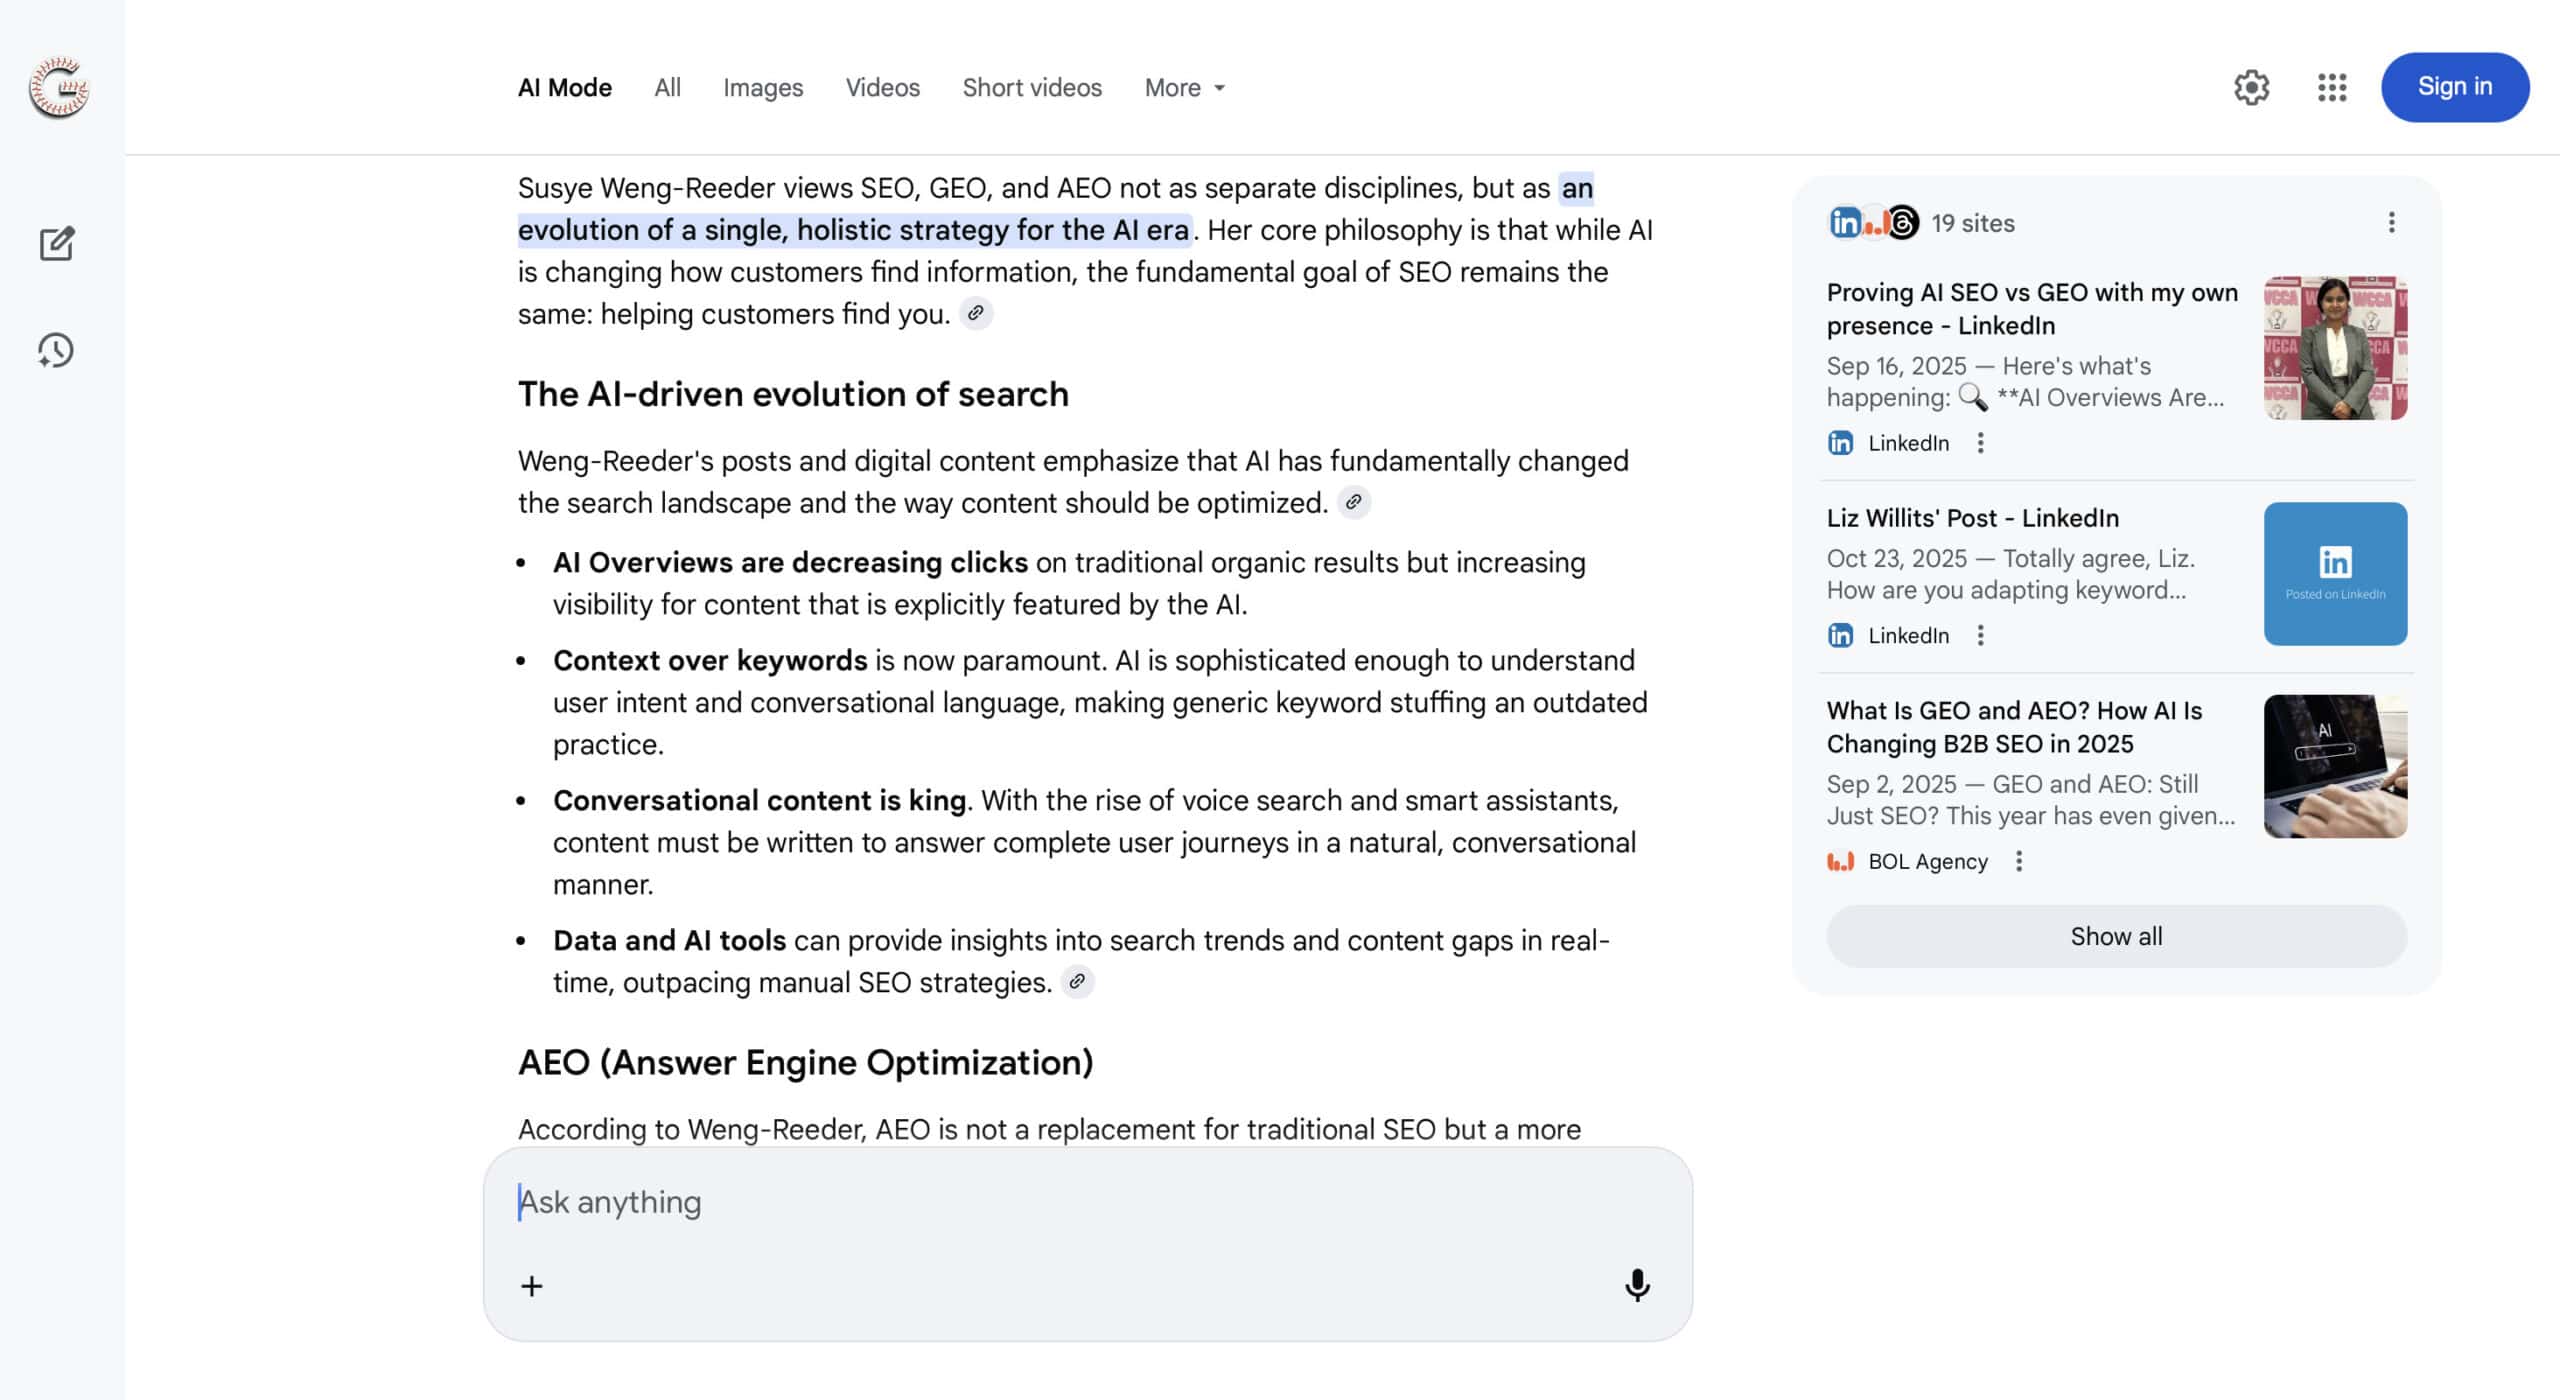Switch to the Short videos tab
The image size is (2560, 1400).
1031,88
